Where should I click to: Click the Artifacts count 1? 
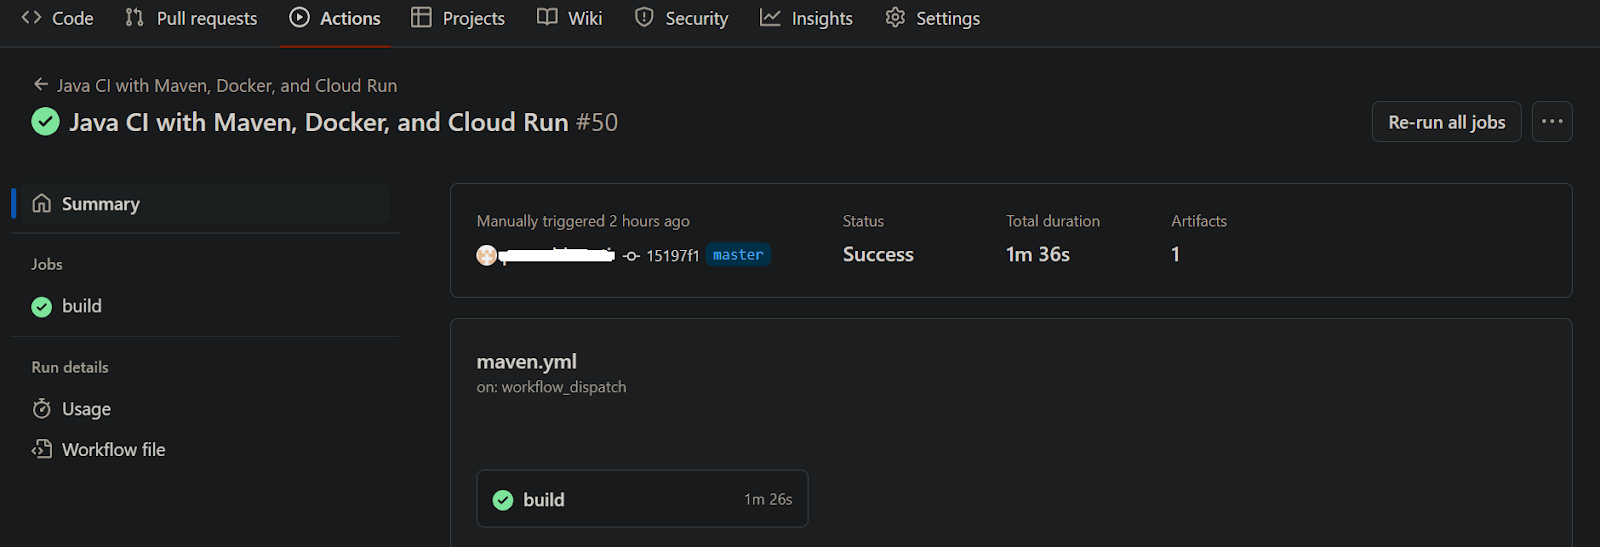point(1176,255)
